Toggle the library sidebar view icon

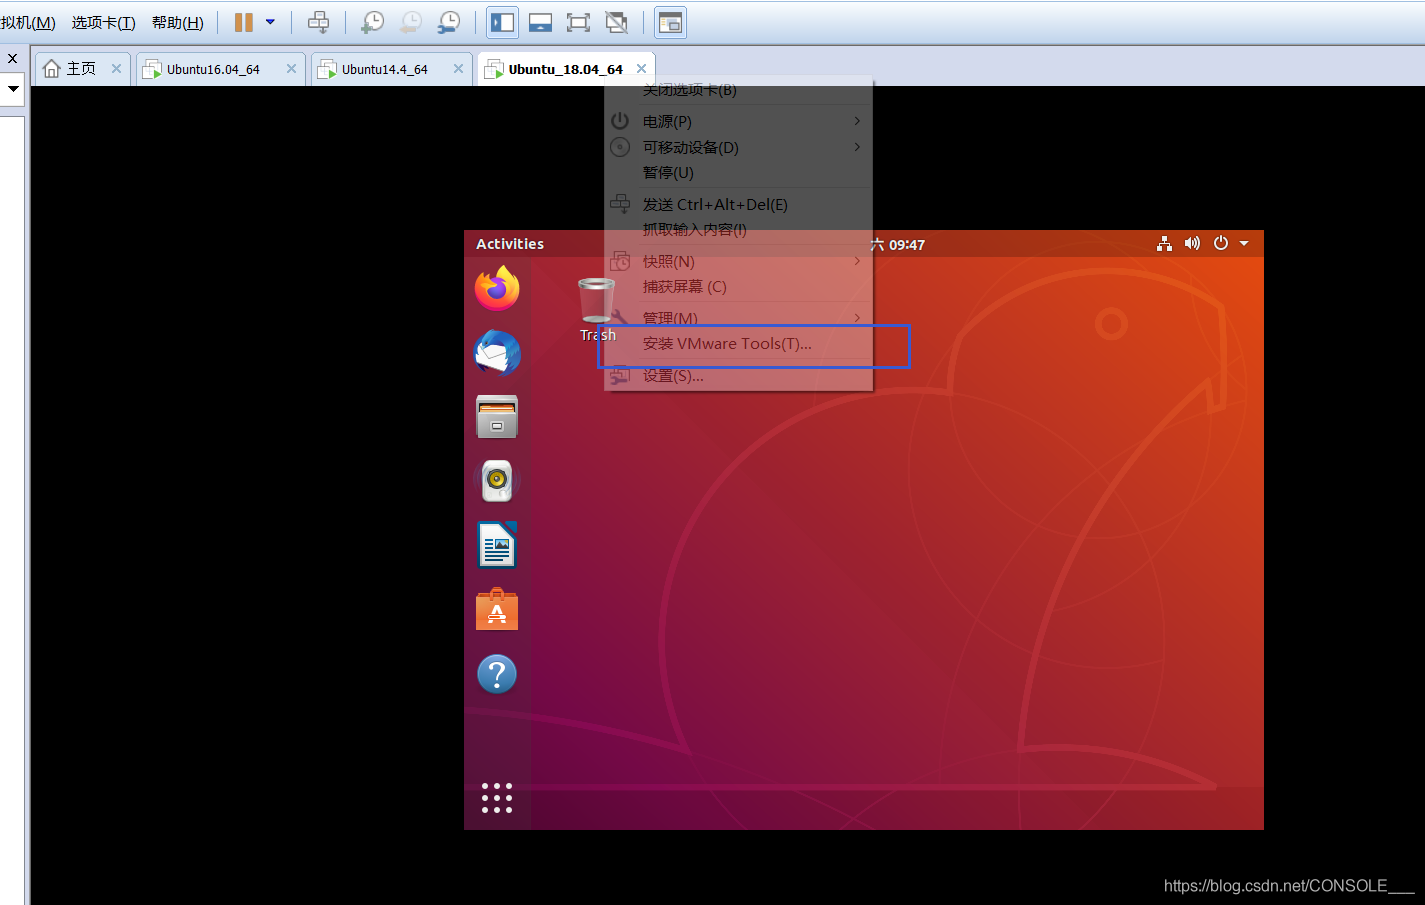[x=503, y=22]
